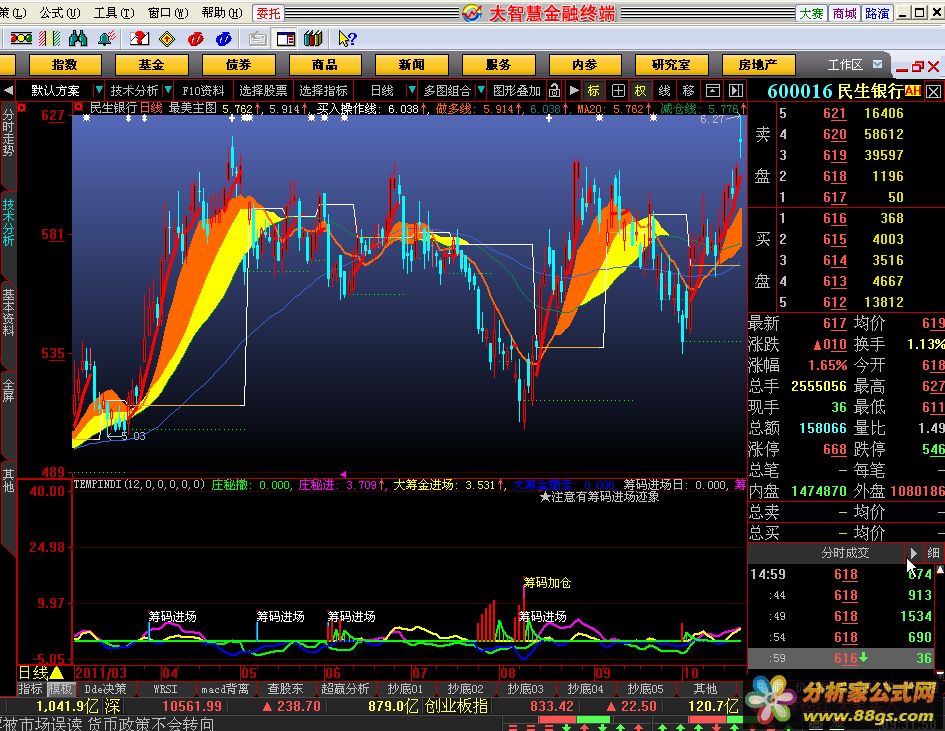Viewport: 945px width, 731px height.
Task: Click the 细 detail button
Action: (x=934, y=553)
